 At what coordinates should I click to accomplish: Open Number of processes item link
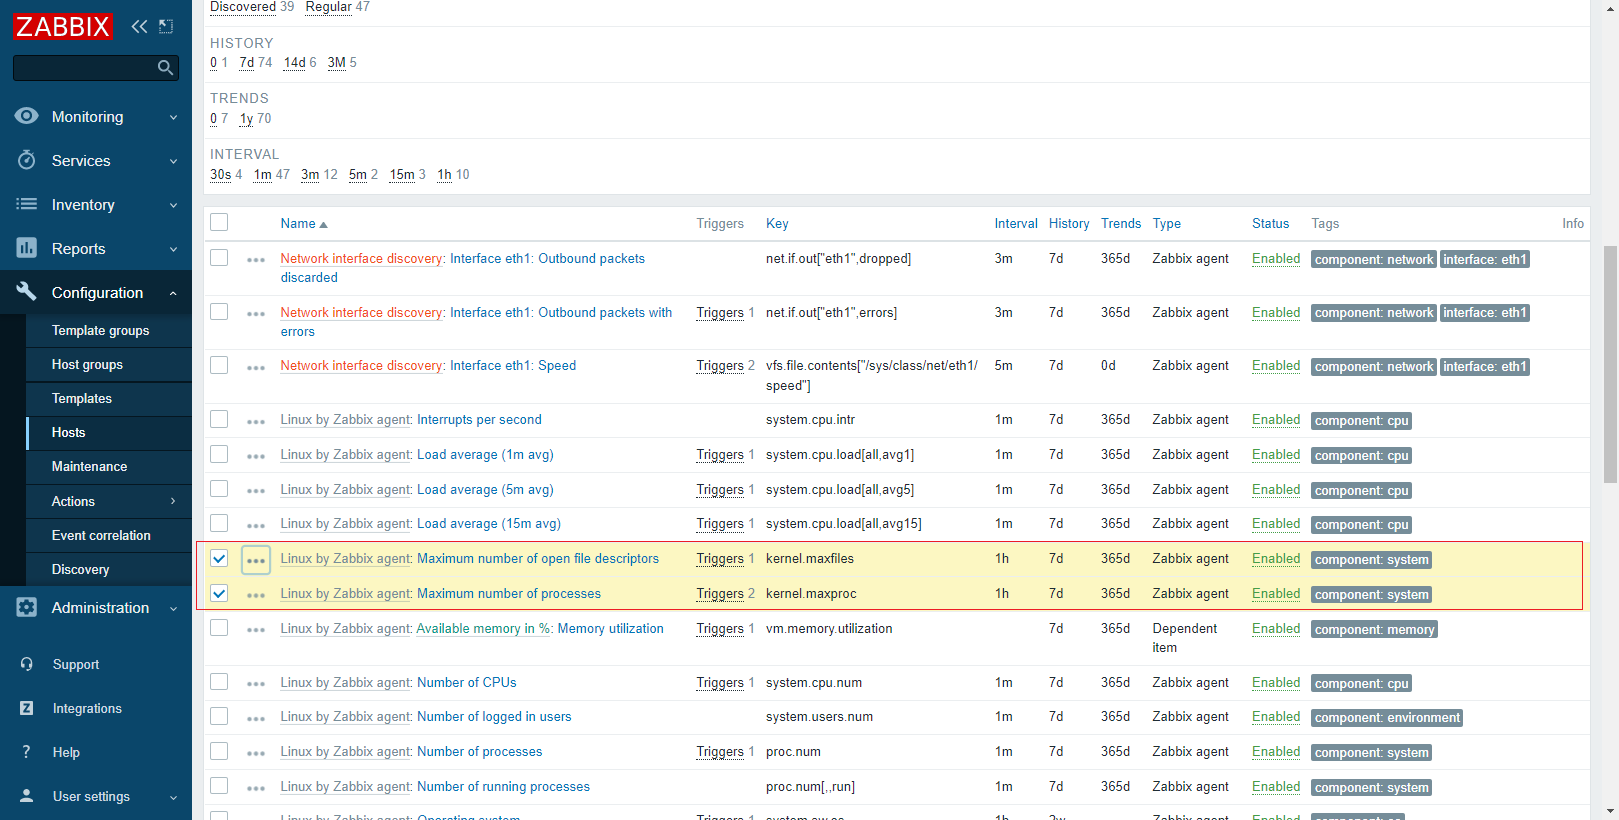[479, 751]
